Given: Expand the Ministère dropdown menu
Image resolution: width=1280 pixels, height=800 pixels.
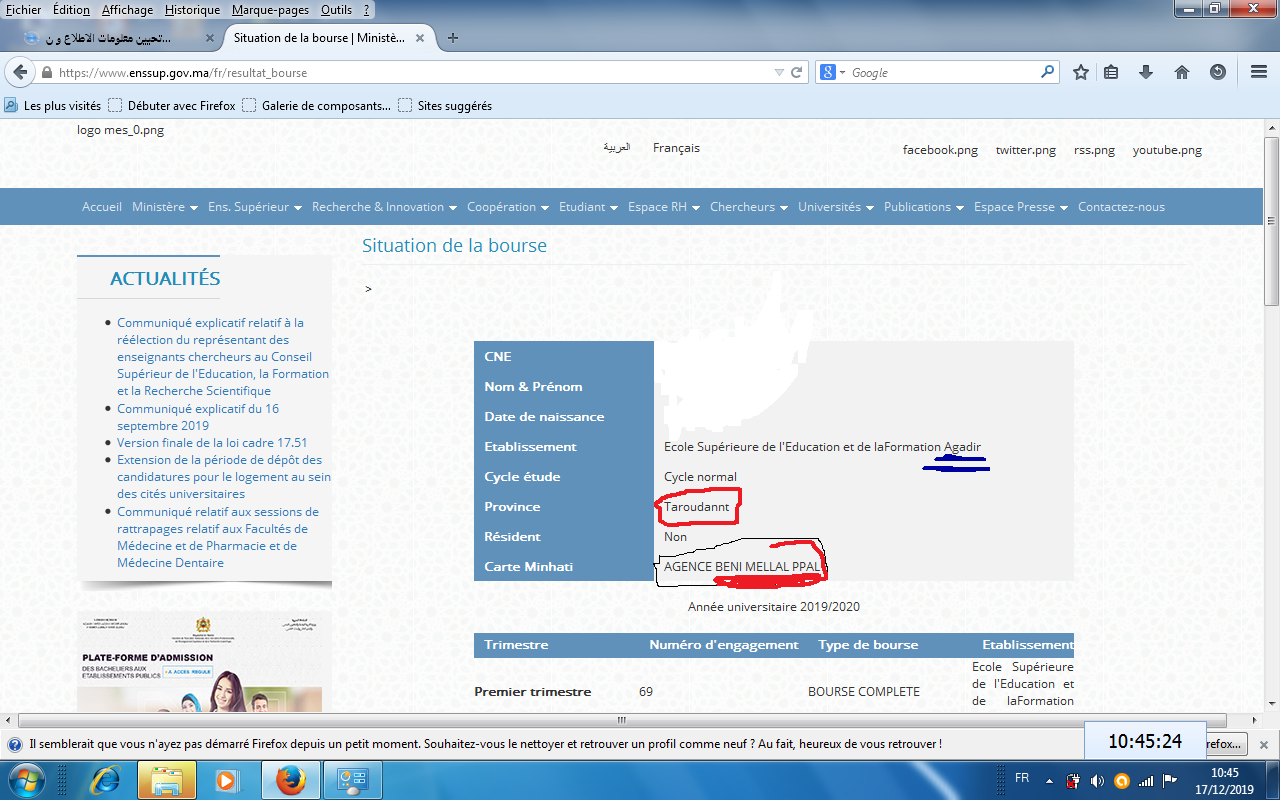Looking at the screenshot, I should pyautogui.click(x=165, y=207).
